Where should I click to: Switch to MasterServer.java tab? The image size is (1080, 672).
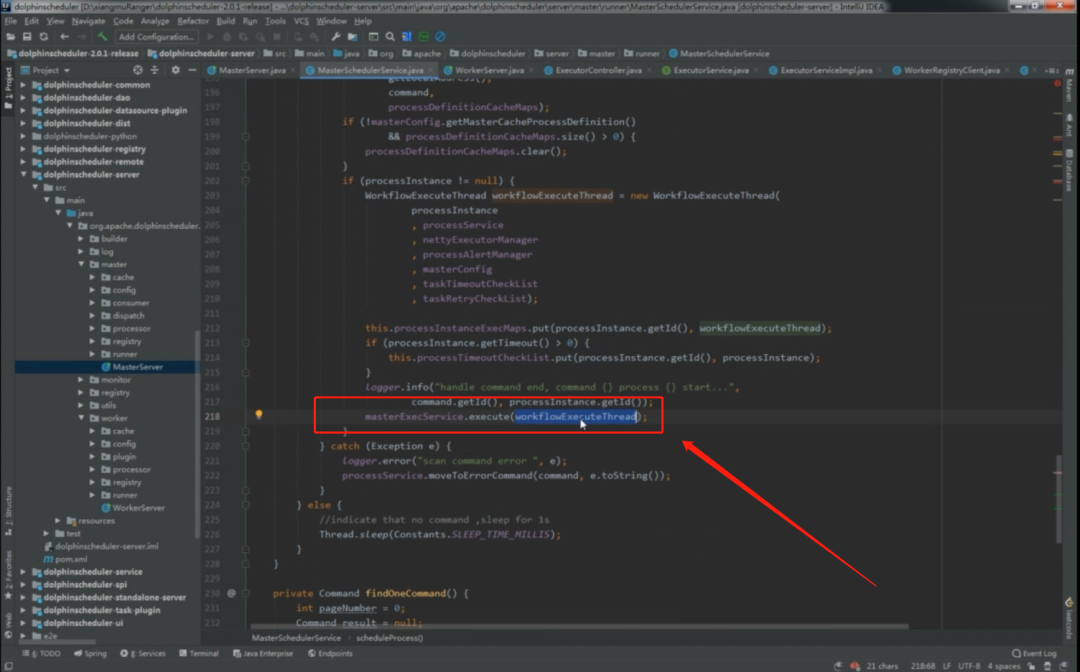[251, 70]
